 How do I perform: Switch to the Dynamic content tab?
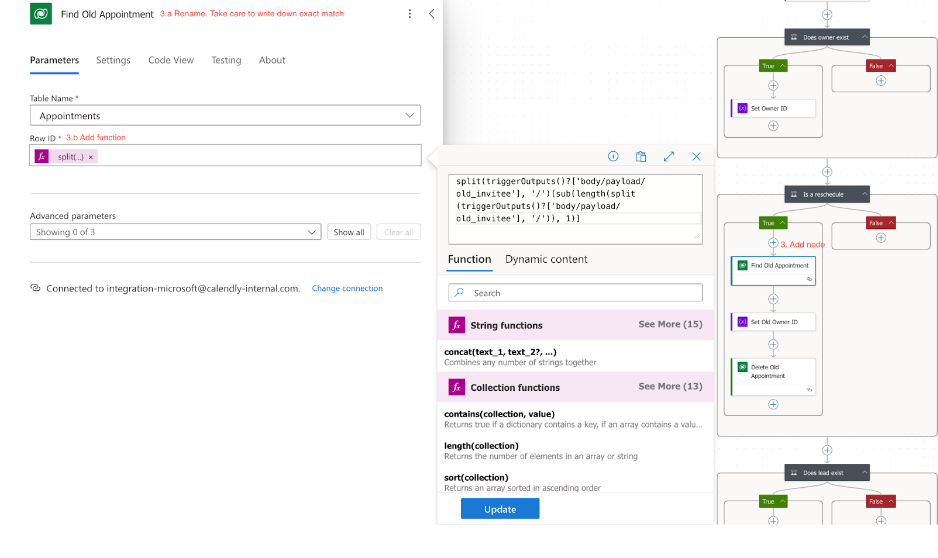546,259
